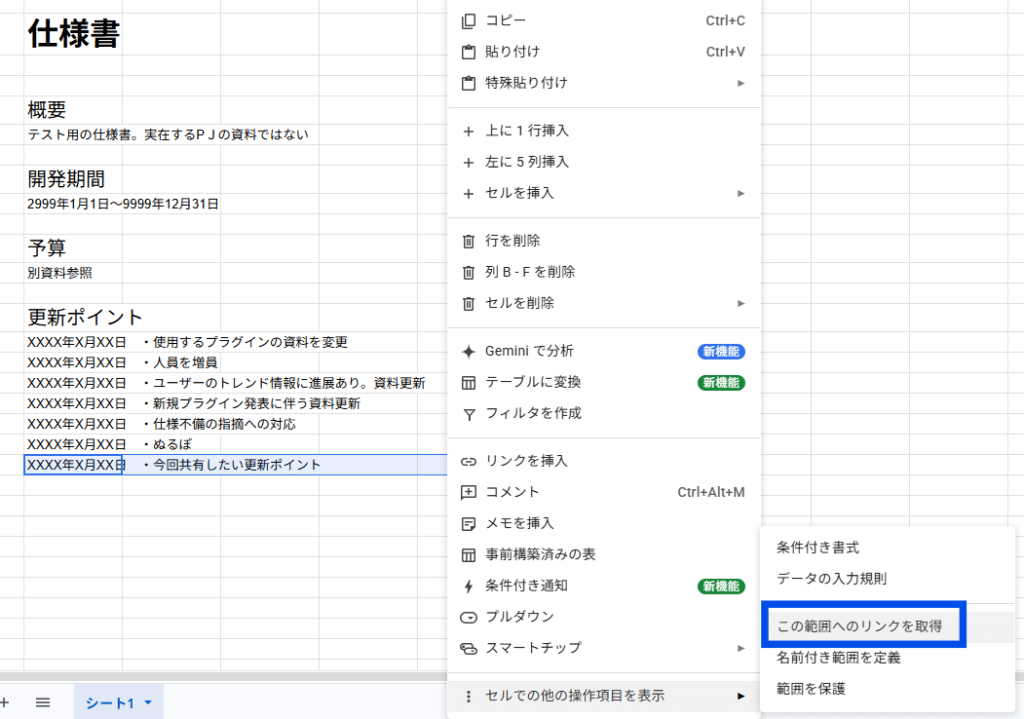Click the paste clipboard icon
The image size is (1024, 719).
click(468, 52)
